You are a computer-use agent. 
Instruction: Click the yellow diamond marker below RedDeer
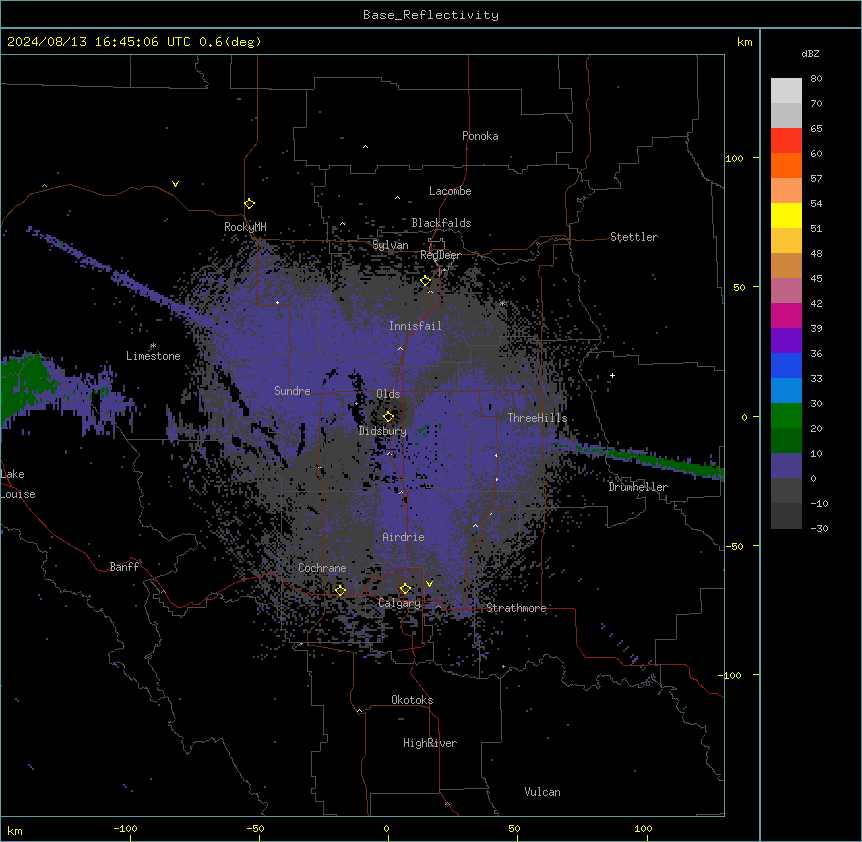coord(426,281)
